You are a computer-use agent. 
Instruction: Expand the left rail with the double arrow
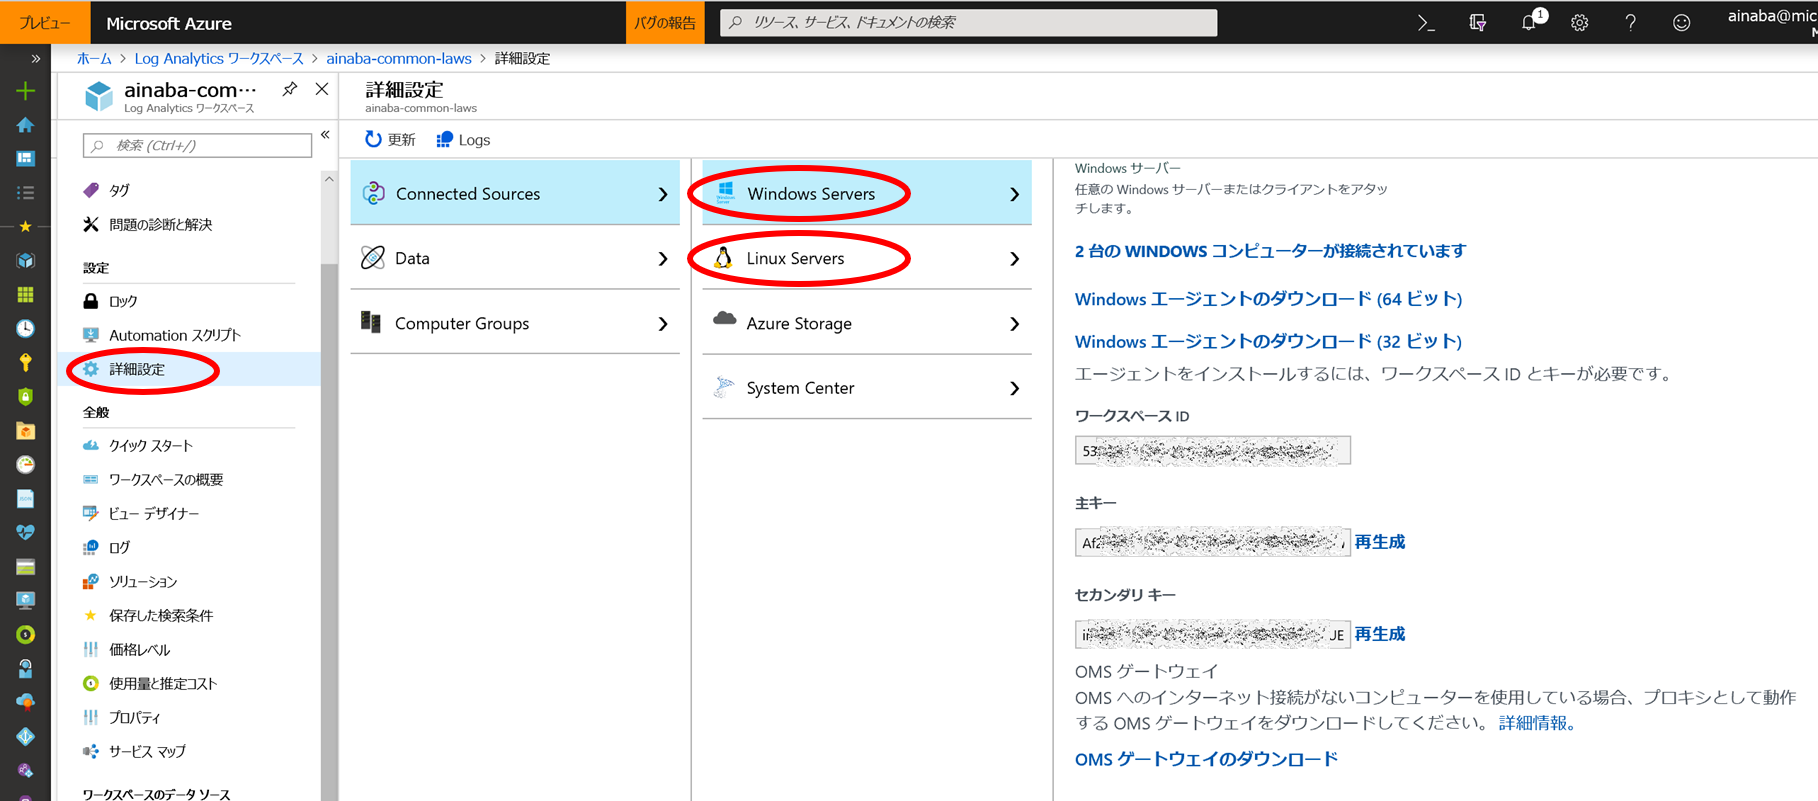coord(36,59)
